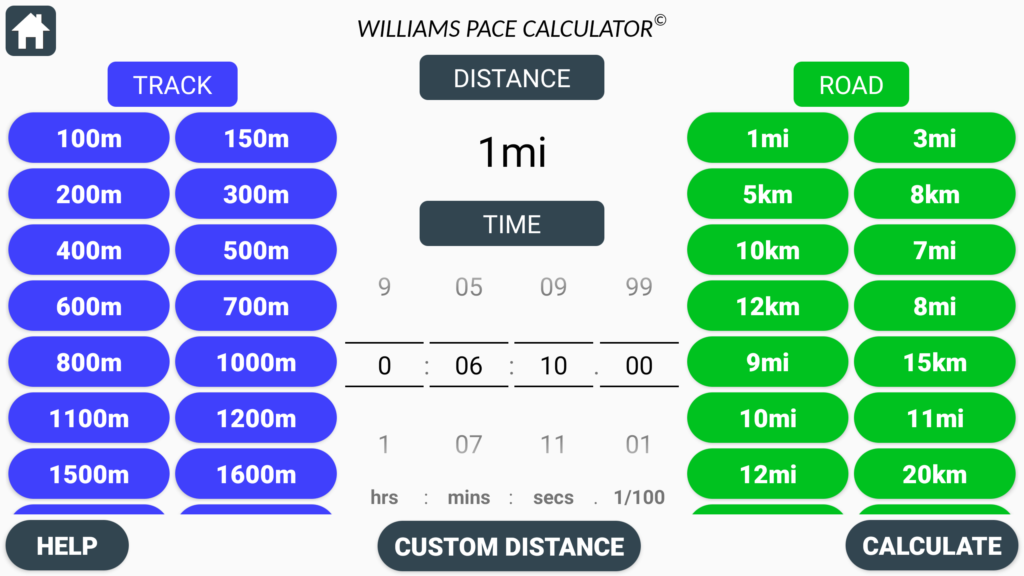Select the 1mi road distance
The height and width of the screenshot is (576, 1024).
tap(767, 137)
